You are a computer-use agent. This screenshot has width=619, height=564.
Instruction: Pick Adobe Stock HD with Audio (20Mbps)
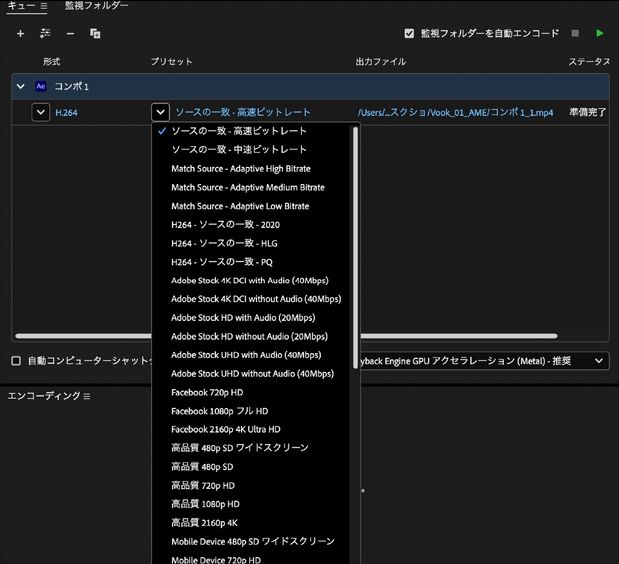click(x=252, y=318)
